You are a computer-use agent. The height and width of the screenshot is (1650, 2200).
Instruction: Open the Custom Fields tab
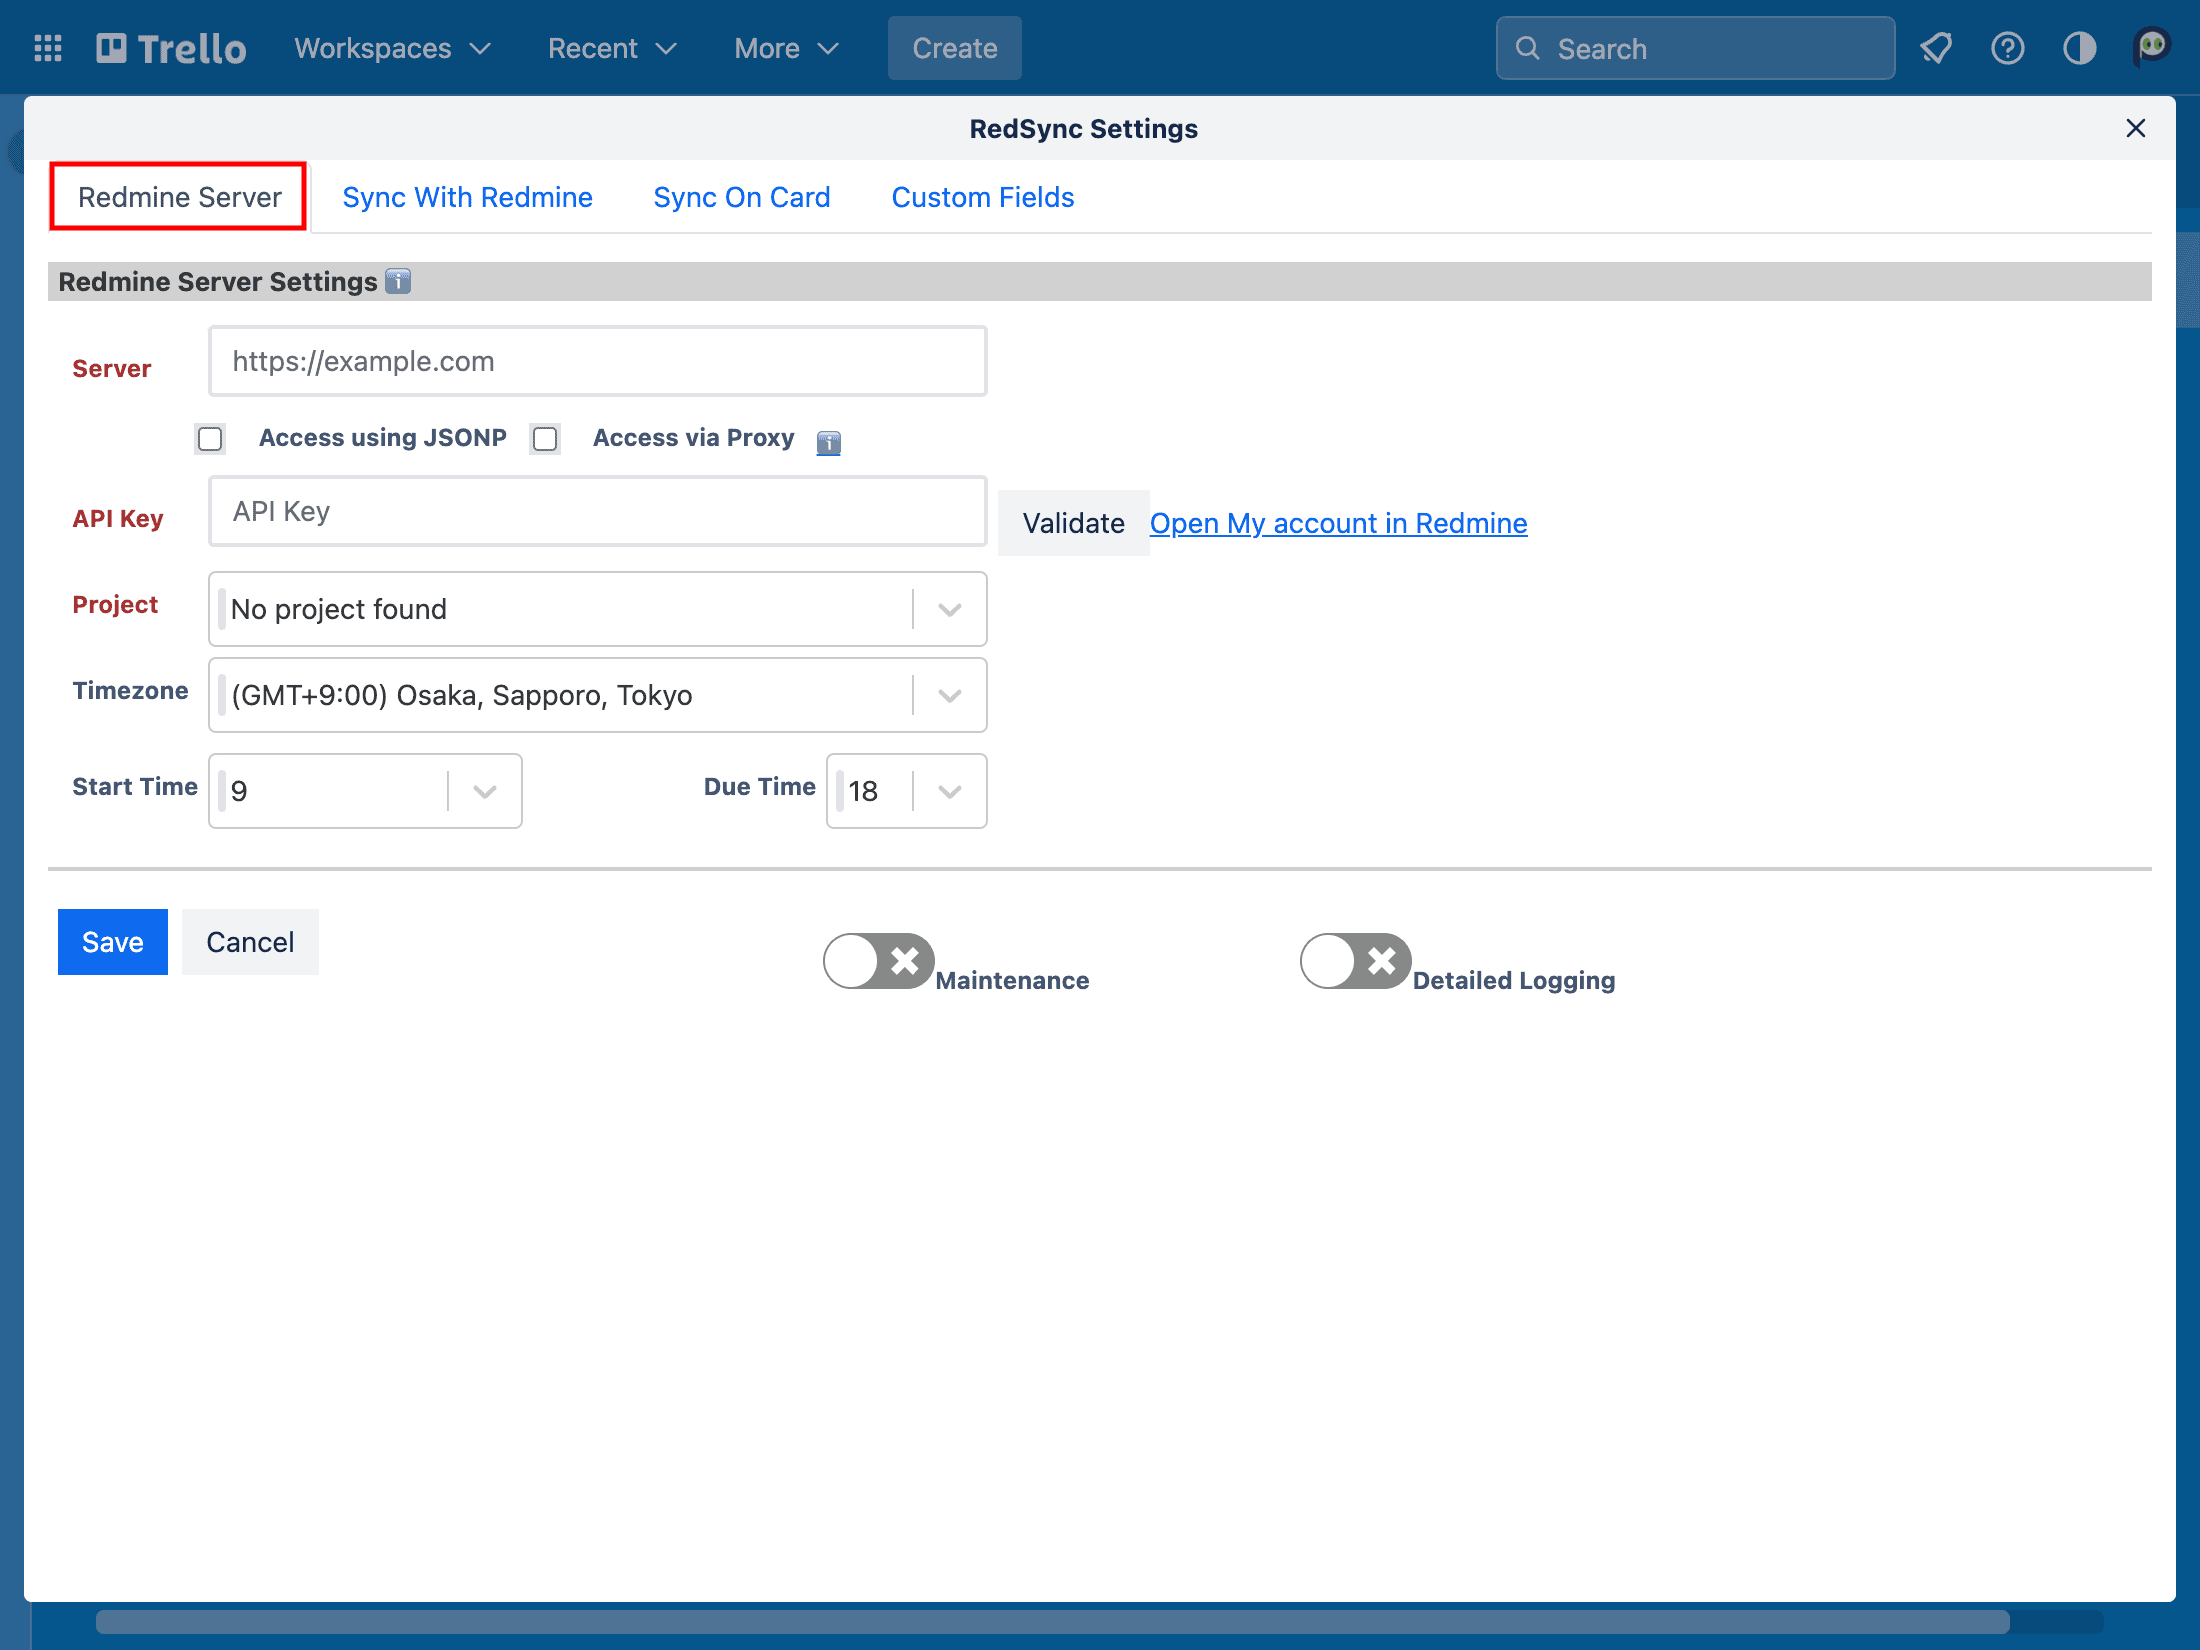tap(982, 197)
